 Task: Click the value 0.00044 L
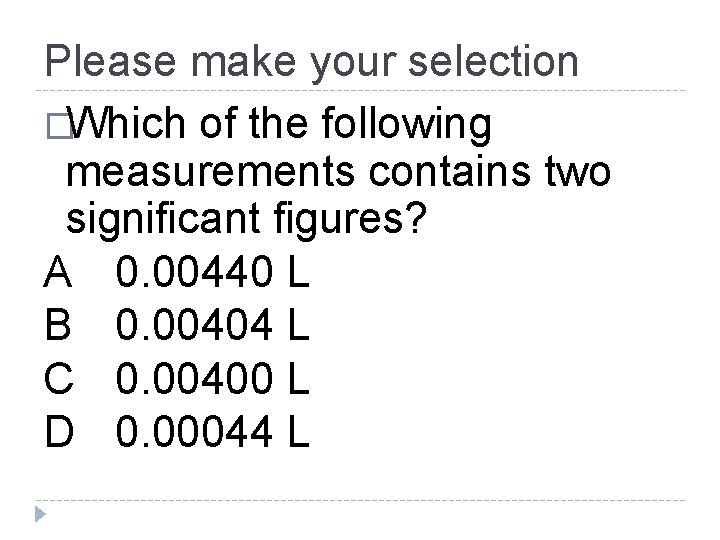pos(213,434)
